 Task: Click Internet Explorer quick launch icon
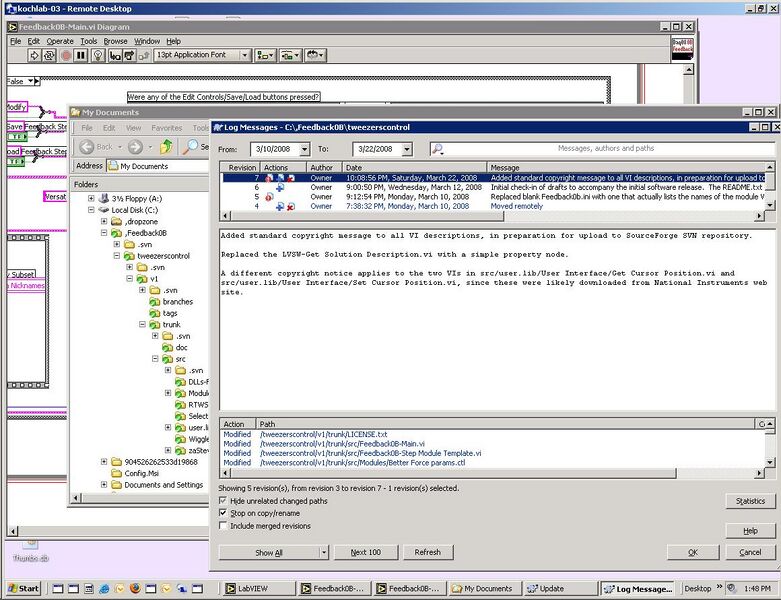[x=104, y=589]
